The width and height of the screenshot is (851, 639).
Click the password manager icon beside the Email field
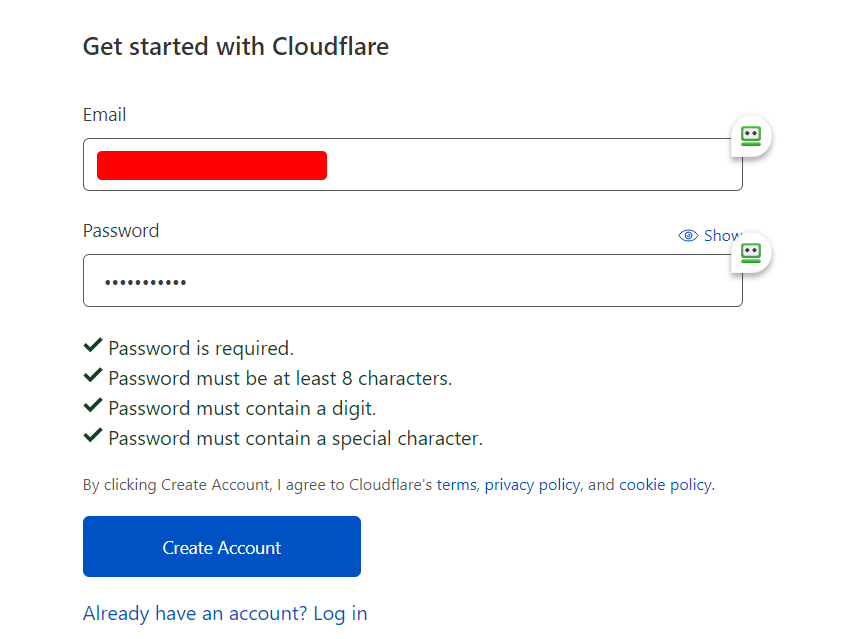750,136
